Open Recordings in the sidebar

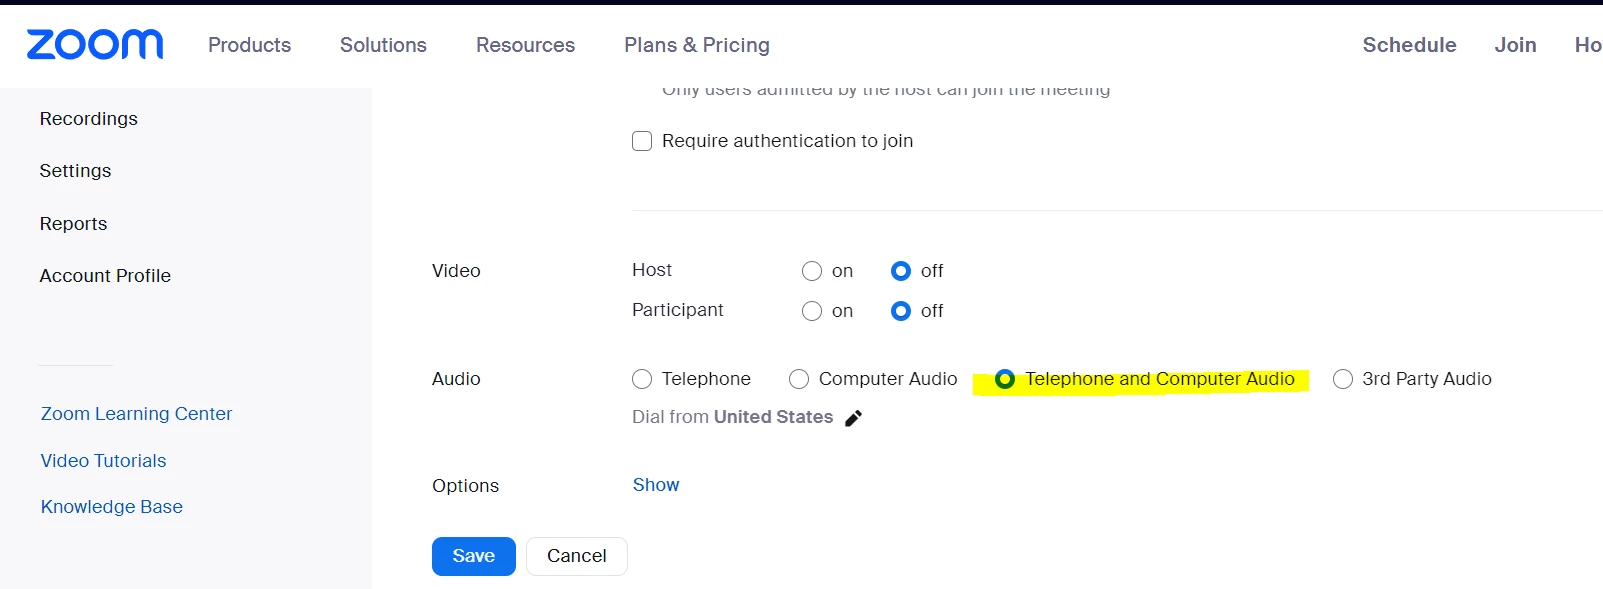89,119
